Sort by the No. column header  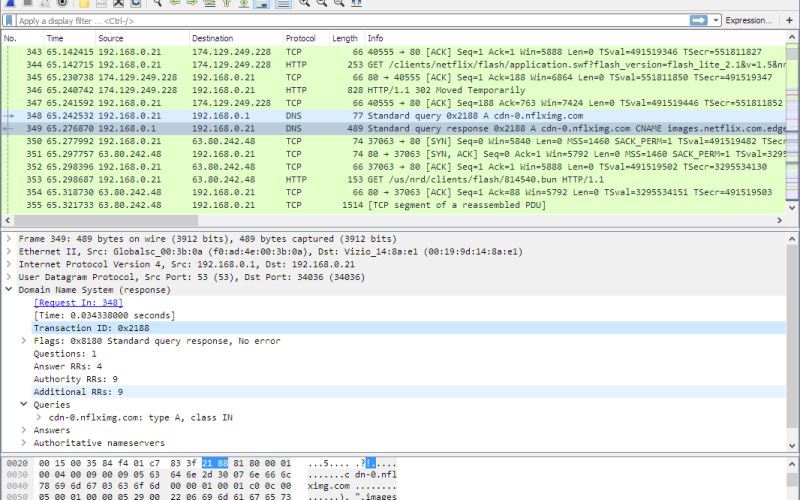pyautogui.click(x=22, y=38)
